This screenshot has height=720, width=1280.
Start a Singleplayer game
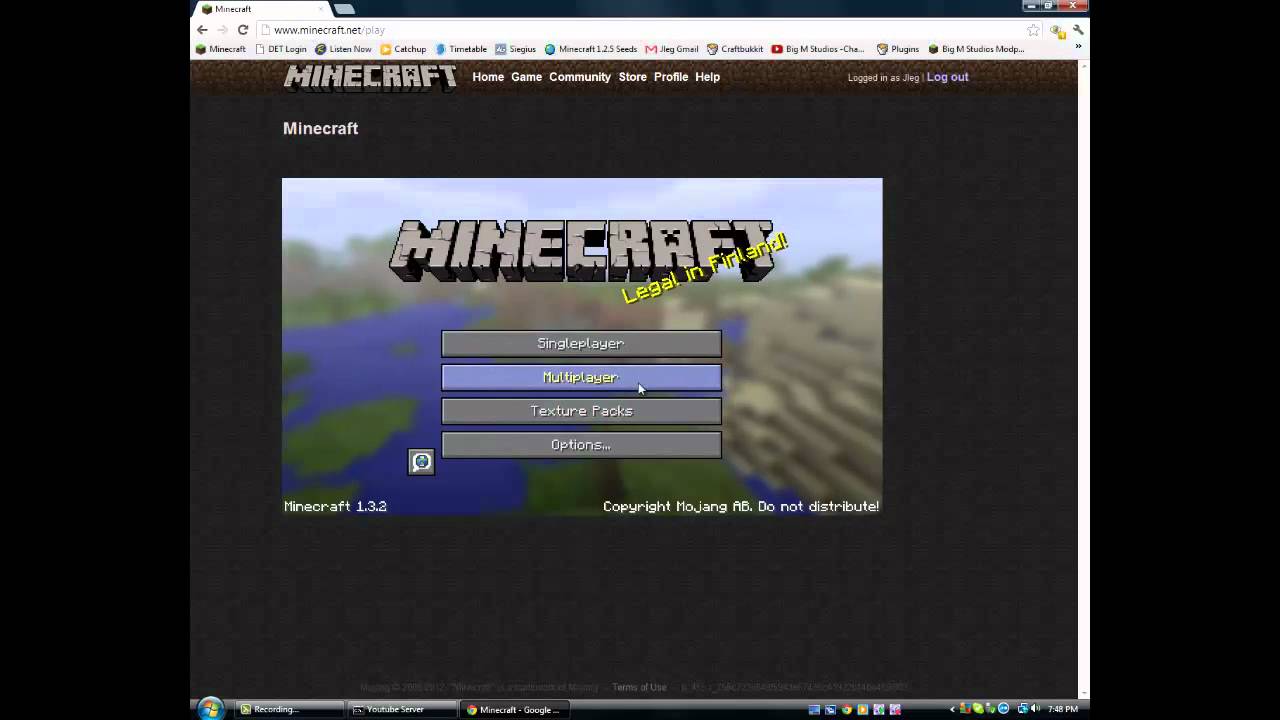tap(581, 344)
